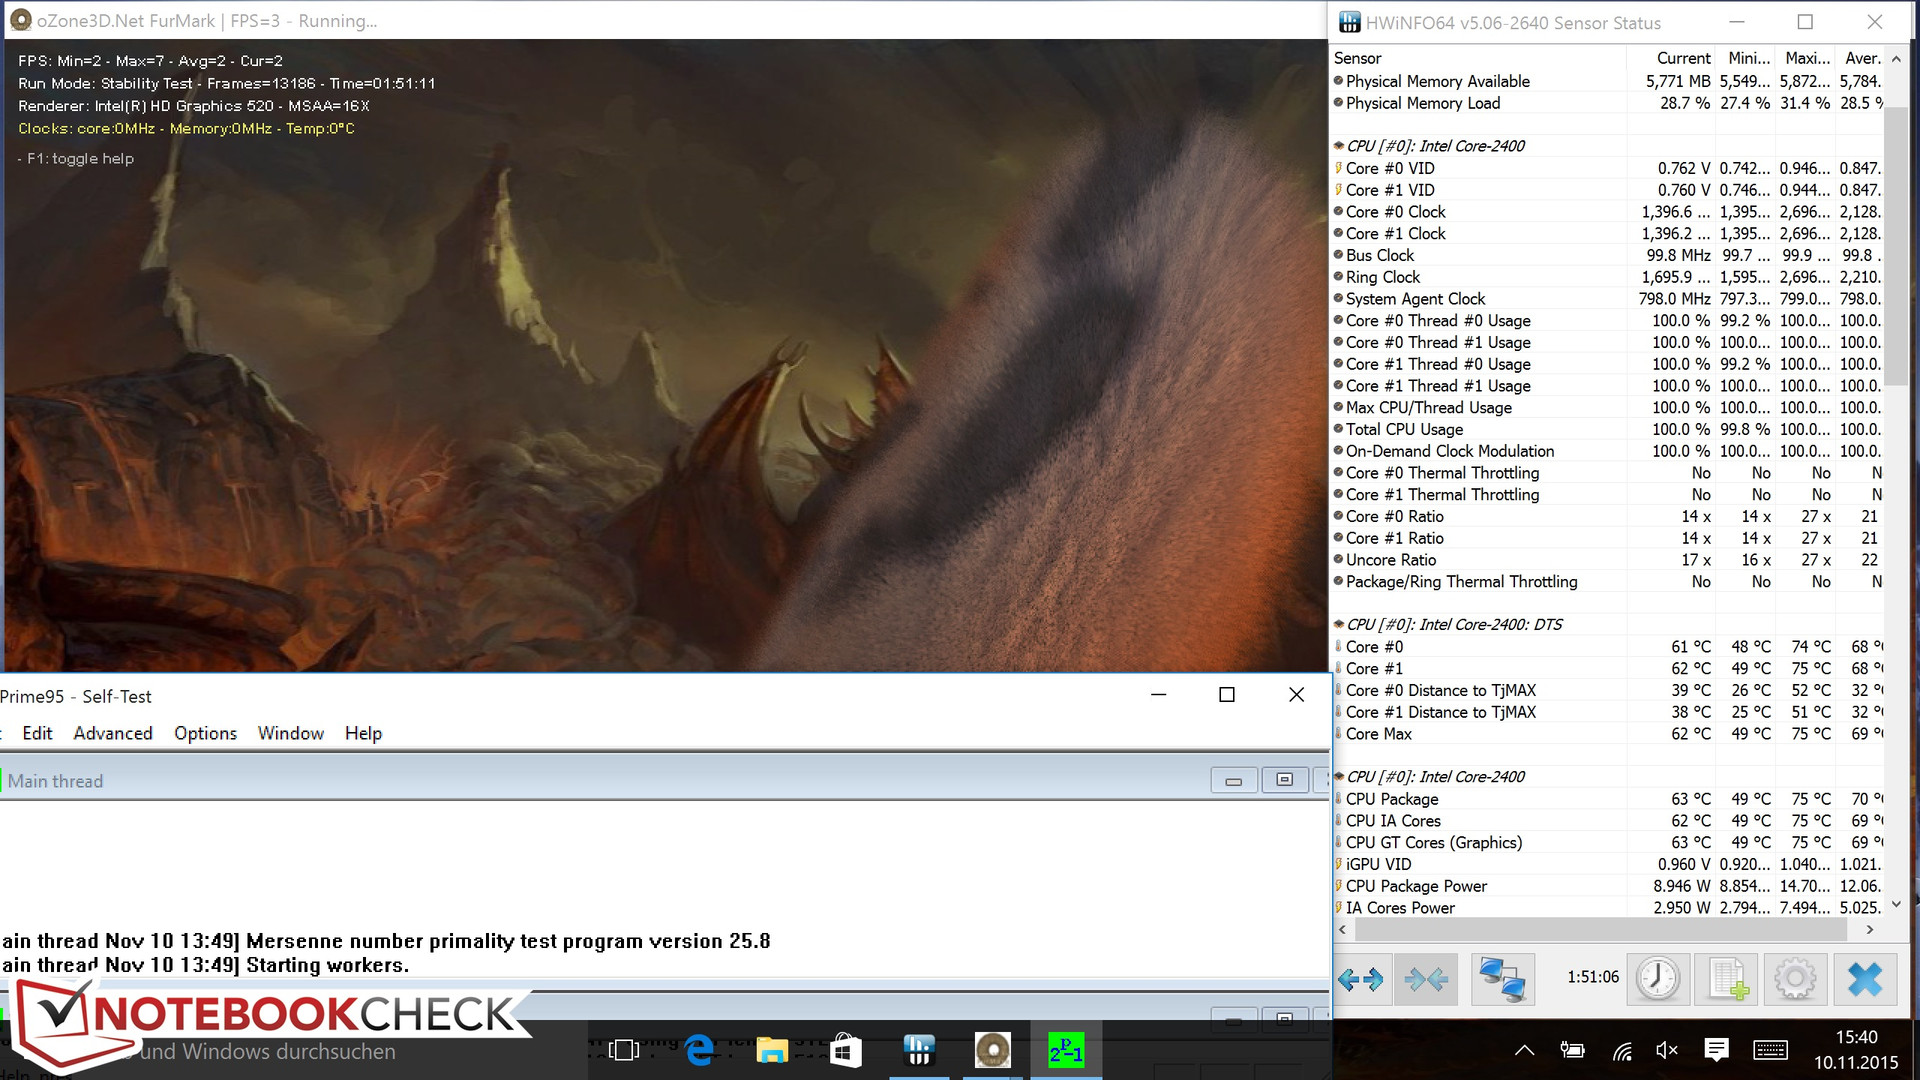Click the Action Center notification icon
The width and height of the screenshot is (1920, 1080).
click(x=1716, y=1050)
